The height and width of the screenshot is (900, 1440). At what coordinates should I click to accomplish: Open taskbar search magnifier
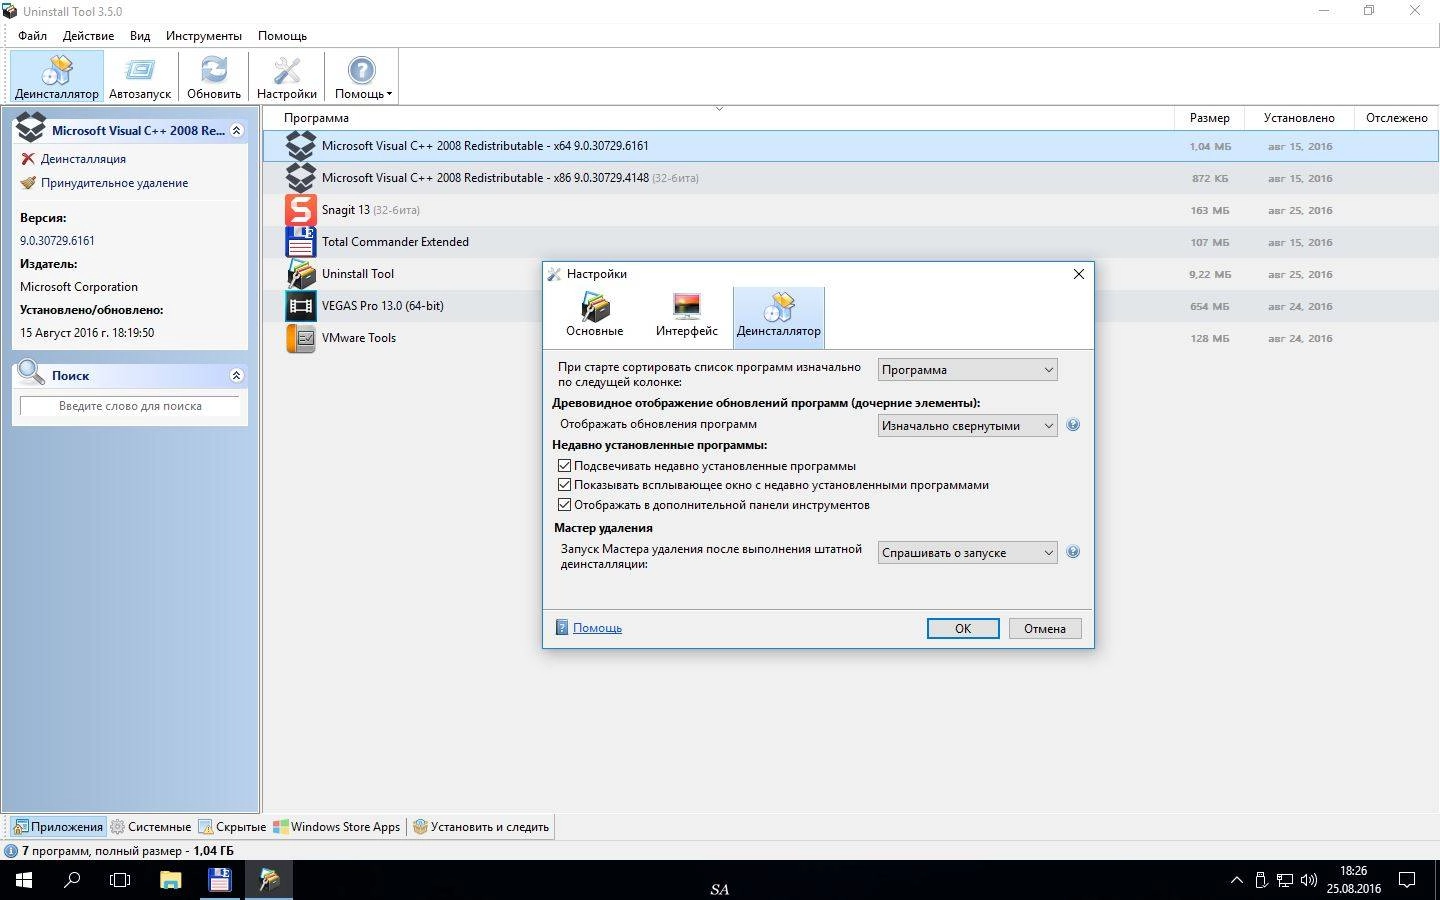(x=72, y=880)
